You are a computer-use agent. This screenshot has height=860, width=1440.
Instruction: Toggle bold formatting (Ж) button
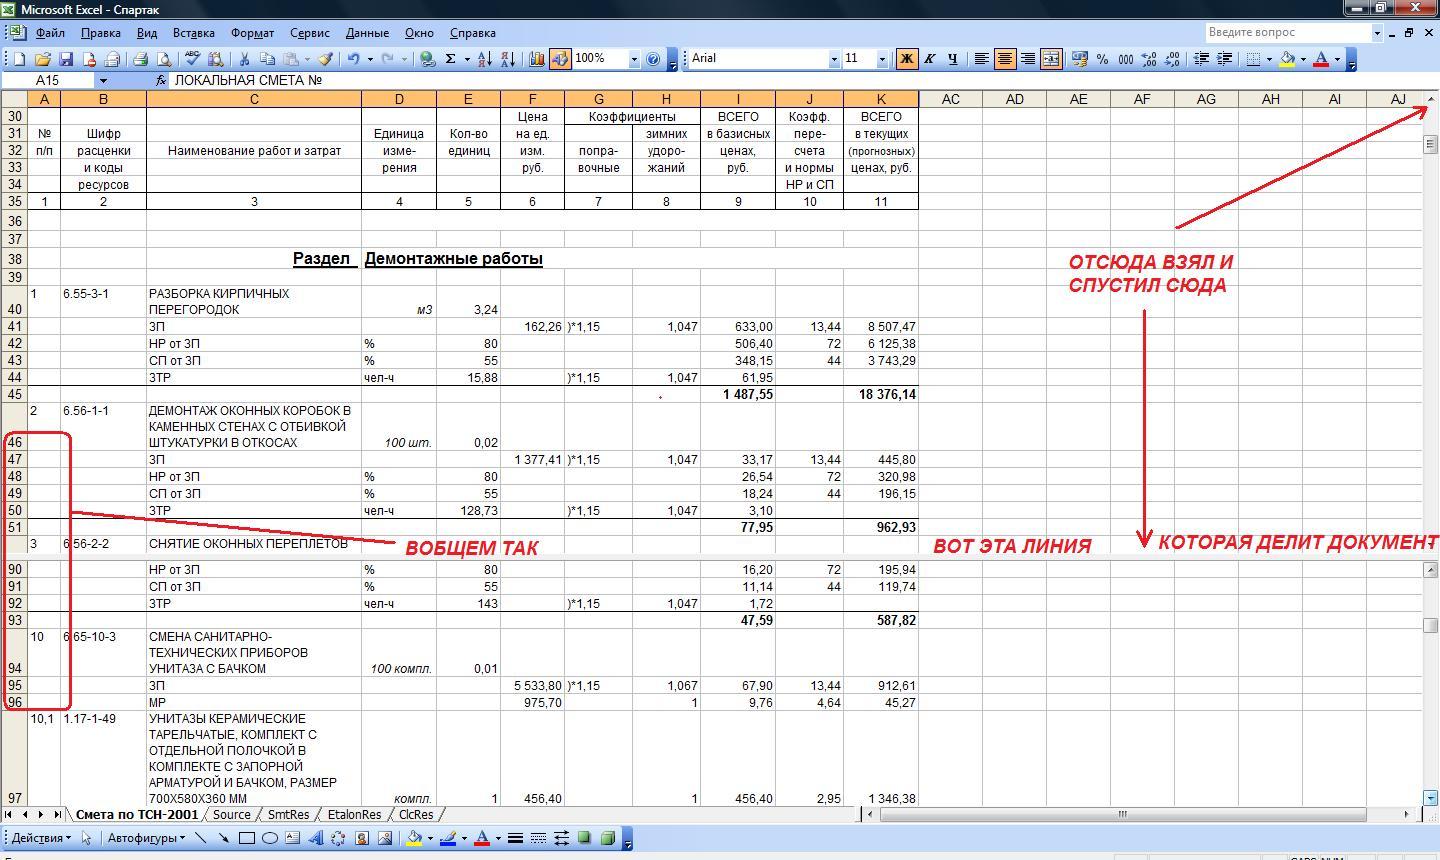[x=906, y=59]
